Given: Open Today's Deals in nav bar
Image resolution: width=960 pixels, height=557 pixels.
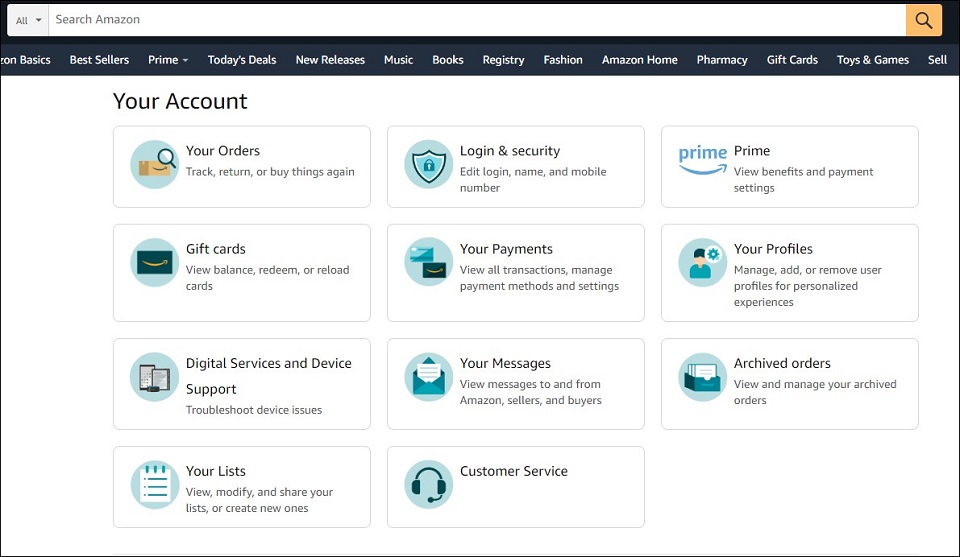Looking at the screenshot, I should pyautogui.click(x=242, y=60).
